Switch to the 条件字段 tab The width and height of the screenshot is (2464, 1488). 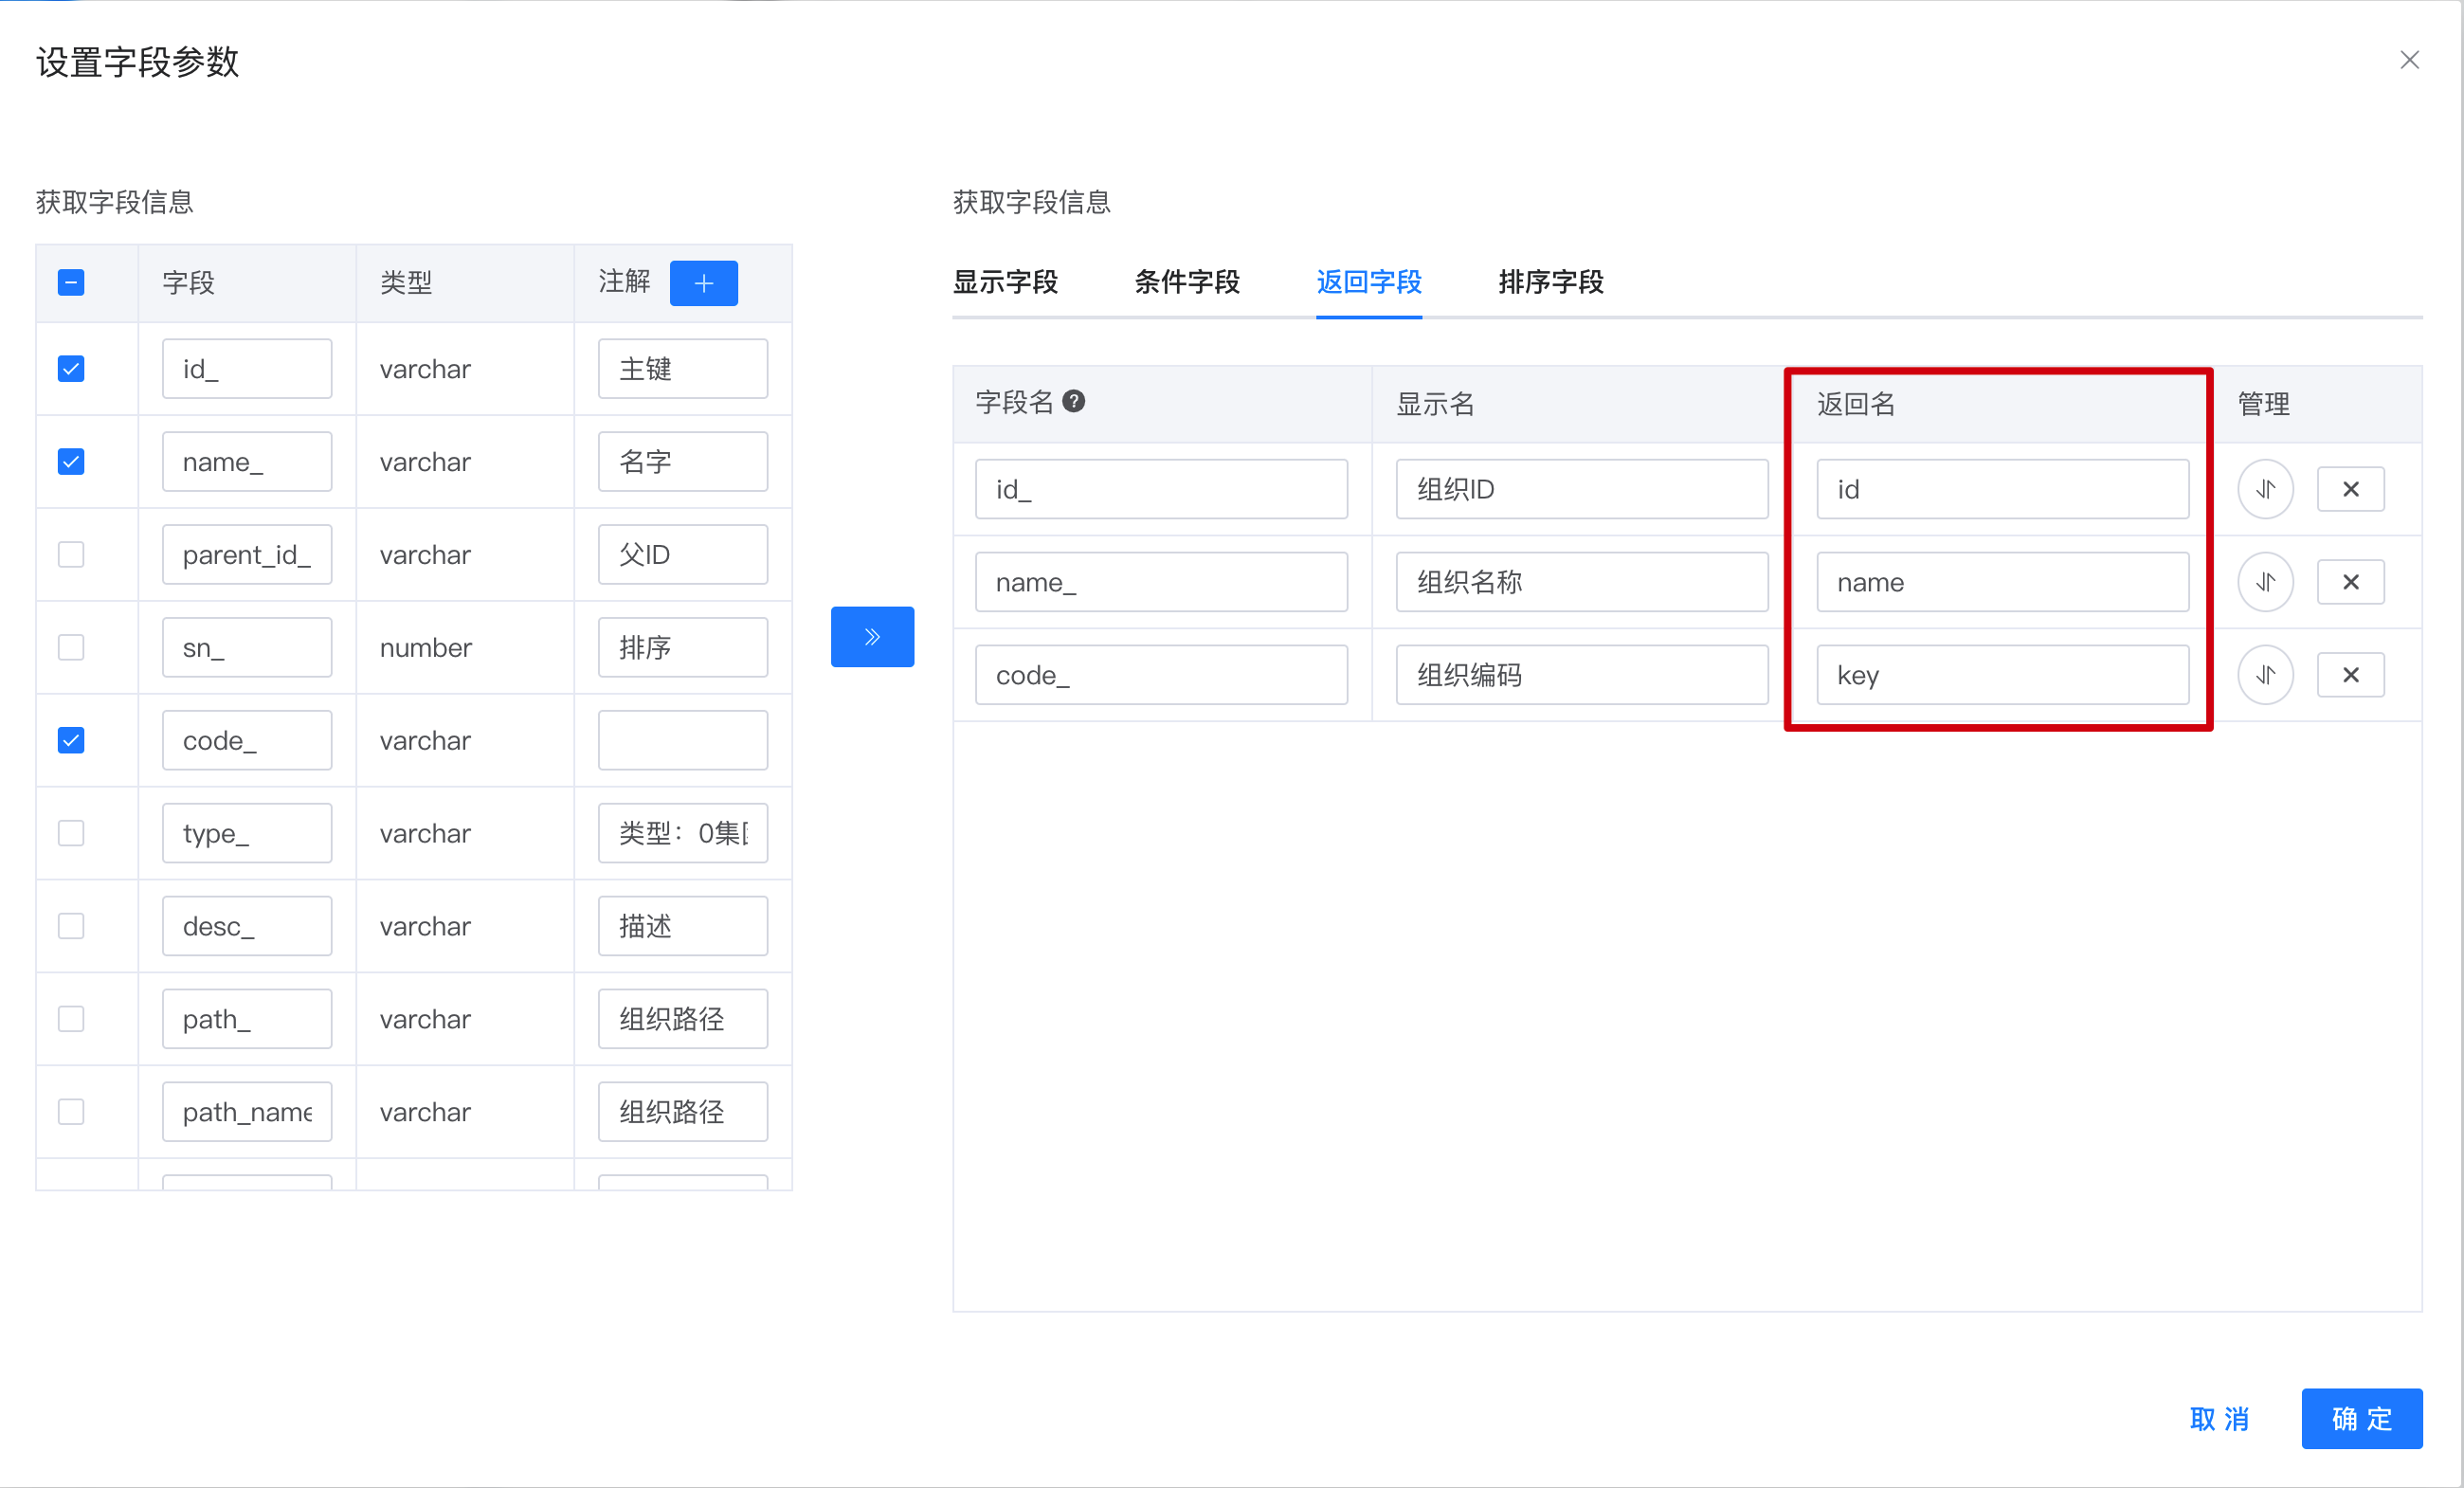pos(1187,283)
